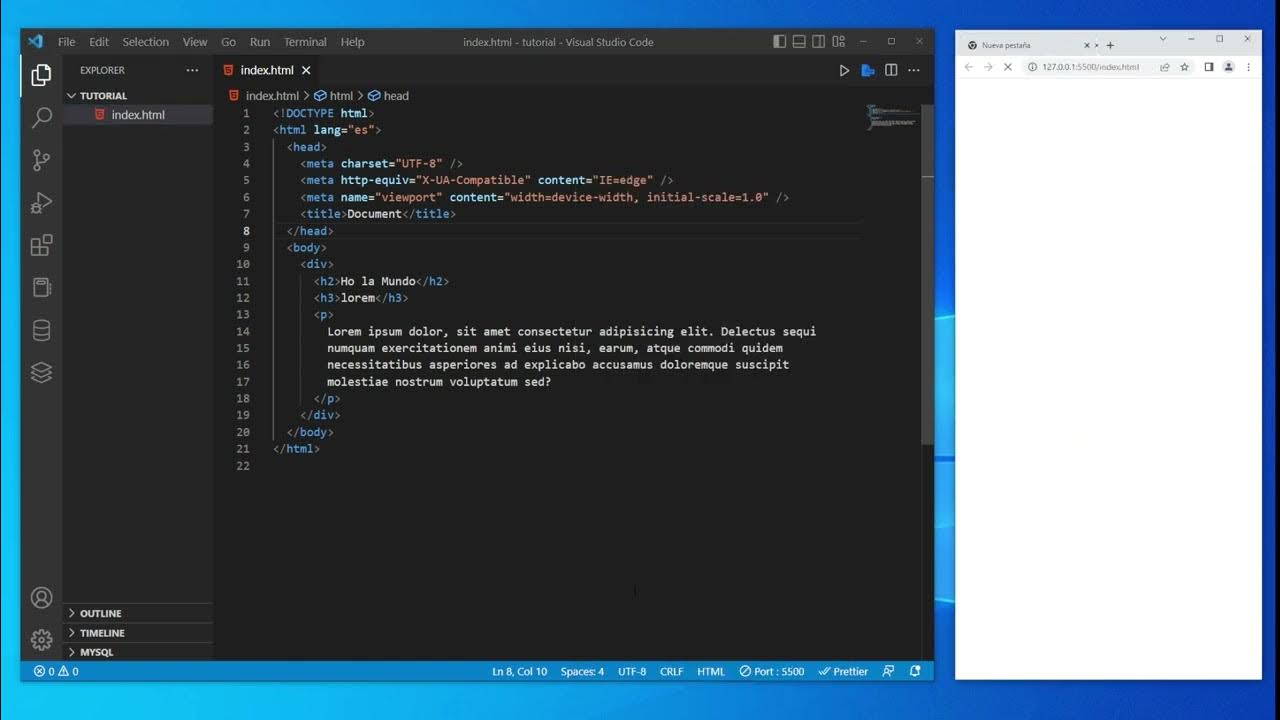Click the Run play icon in editor toolbar

coord(844,70)
